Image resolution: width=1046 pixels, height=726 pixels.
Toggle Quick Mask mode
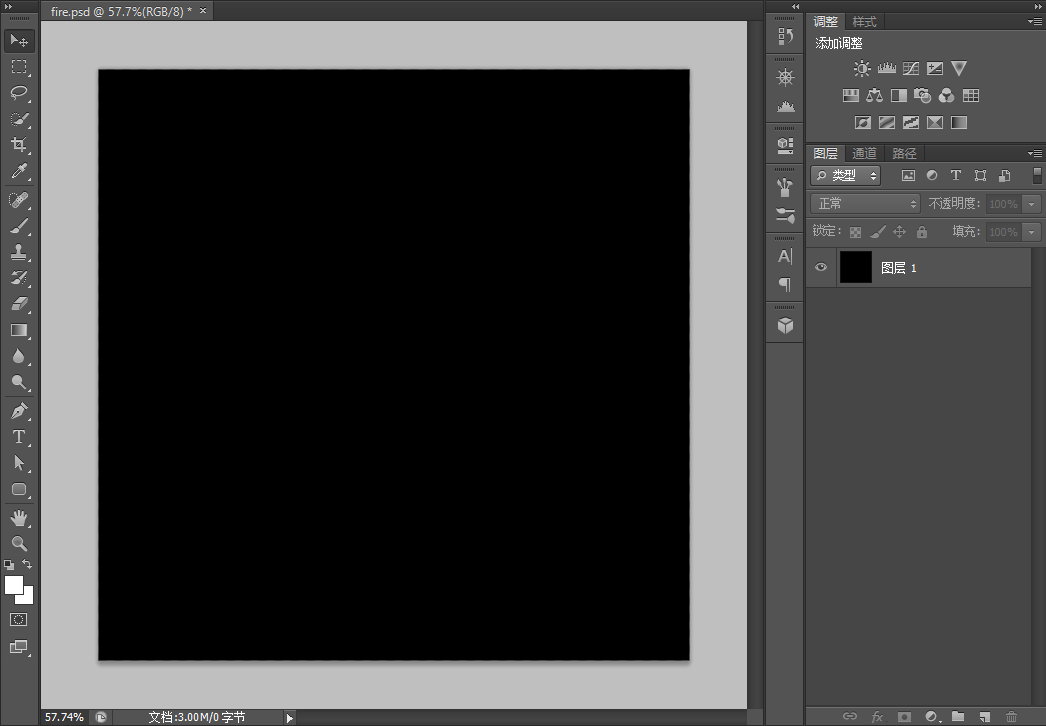(x=19, y=619)
